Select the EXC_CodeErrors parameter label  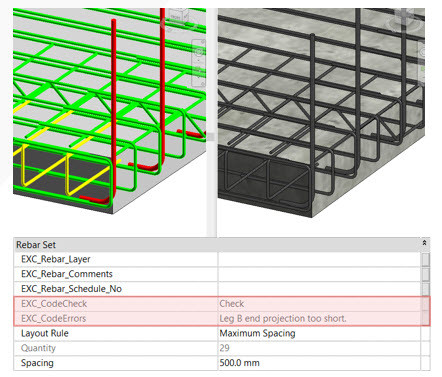53,319
